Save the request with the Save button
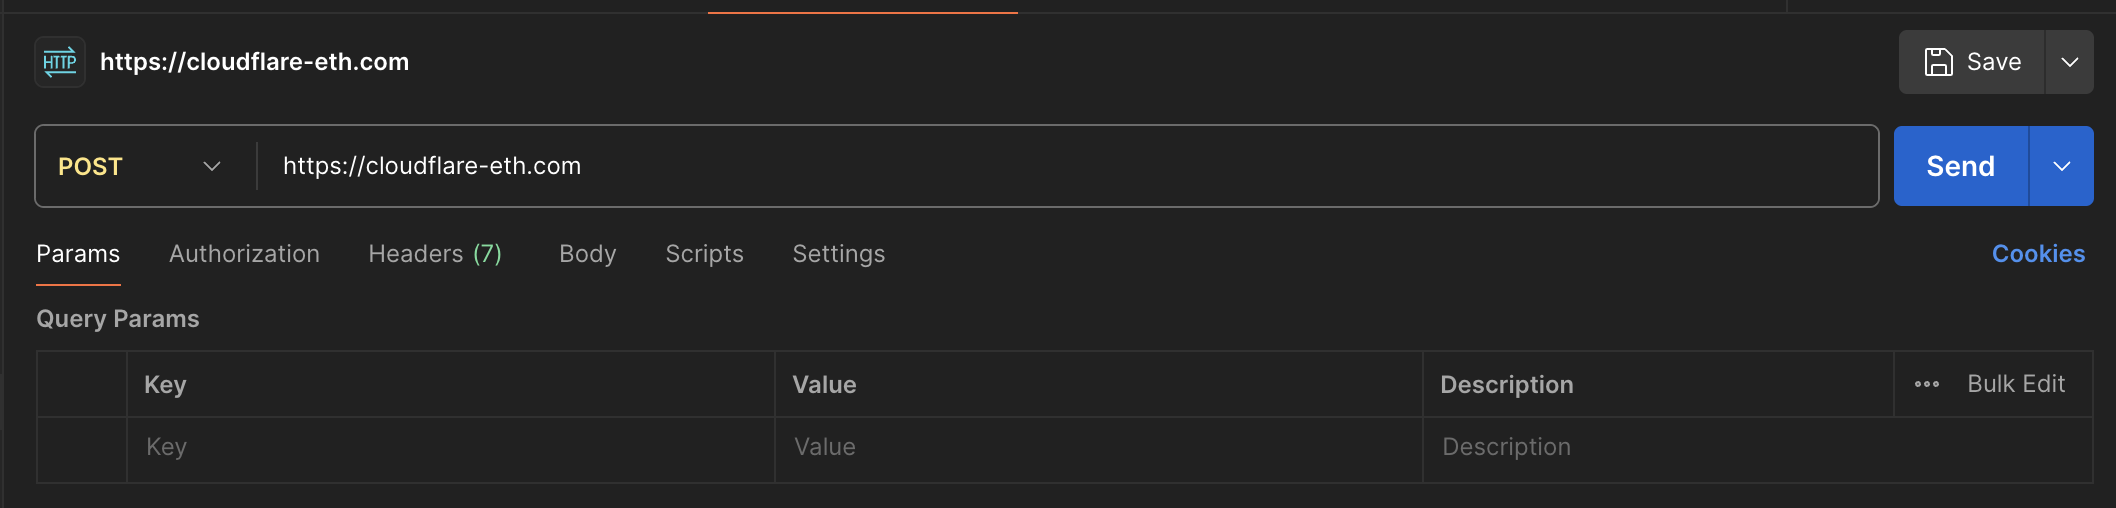This screenshot has height=508, width=2116. point(1972,62)
